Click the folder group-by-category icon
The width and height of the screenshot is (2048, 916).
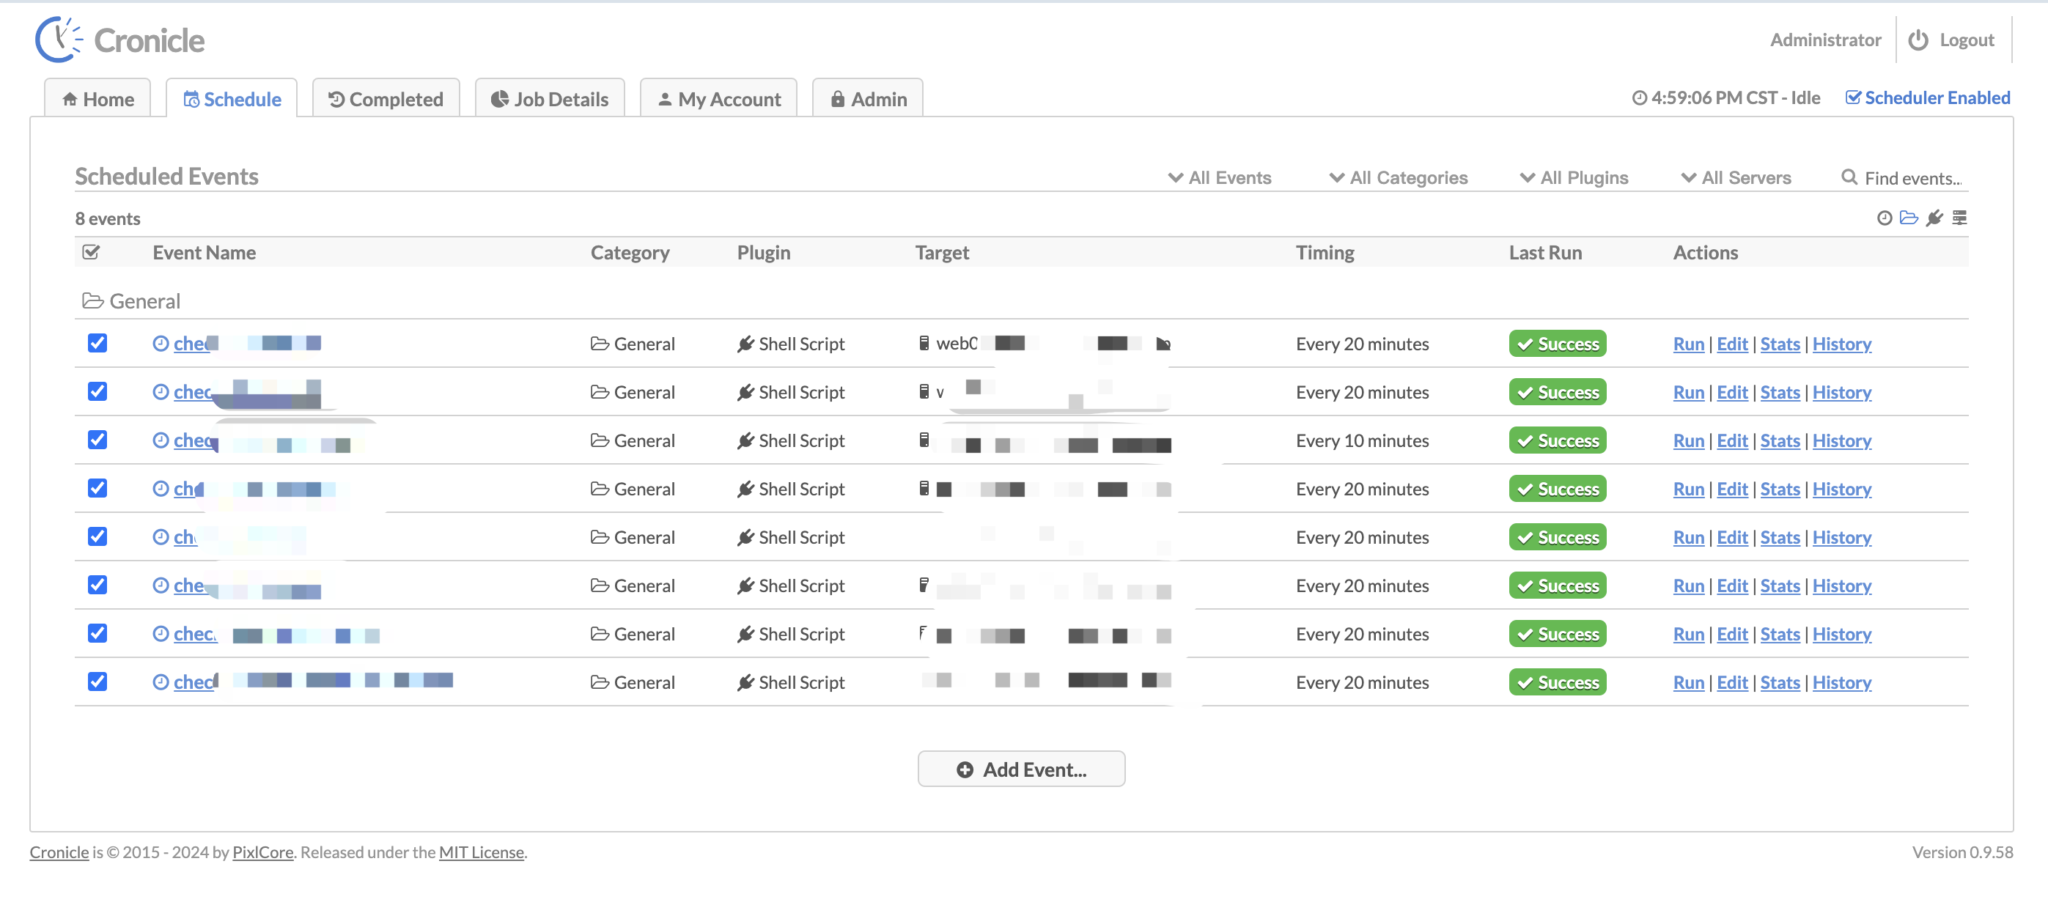1909,218
